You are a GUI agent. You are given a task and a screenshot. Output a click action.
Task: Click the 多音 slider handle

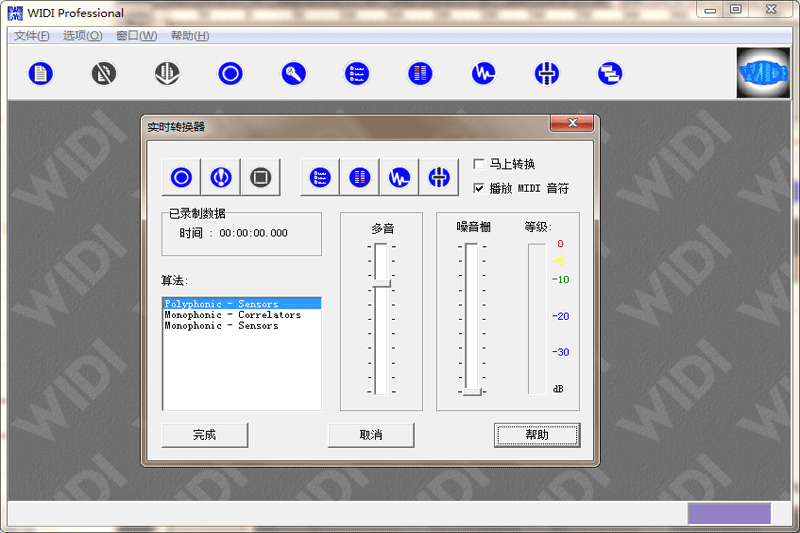pos(381,284)
